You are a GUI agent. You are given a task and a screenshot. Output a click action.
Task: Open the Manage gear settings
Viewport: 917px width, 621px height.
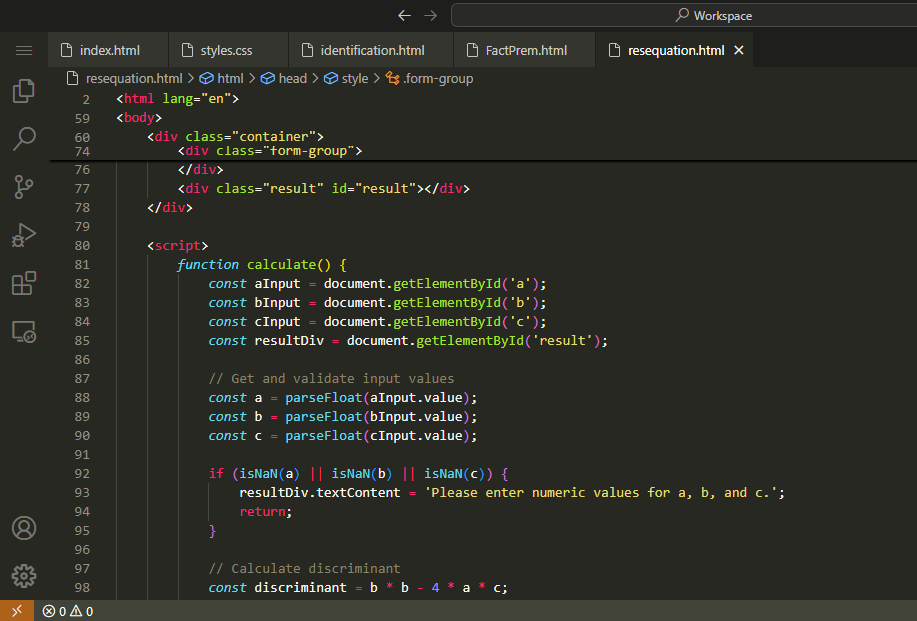[x=24, y=576]
